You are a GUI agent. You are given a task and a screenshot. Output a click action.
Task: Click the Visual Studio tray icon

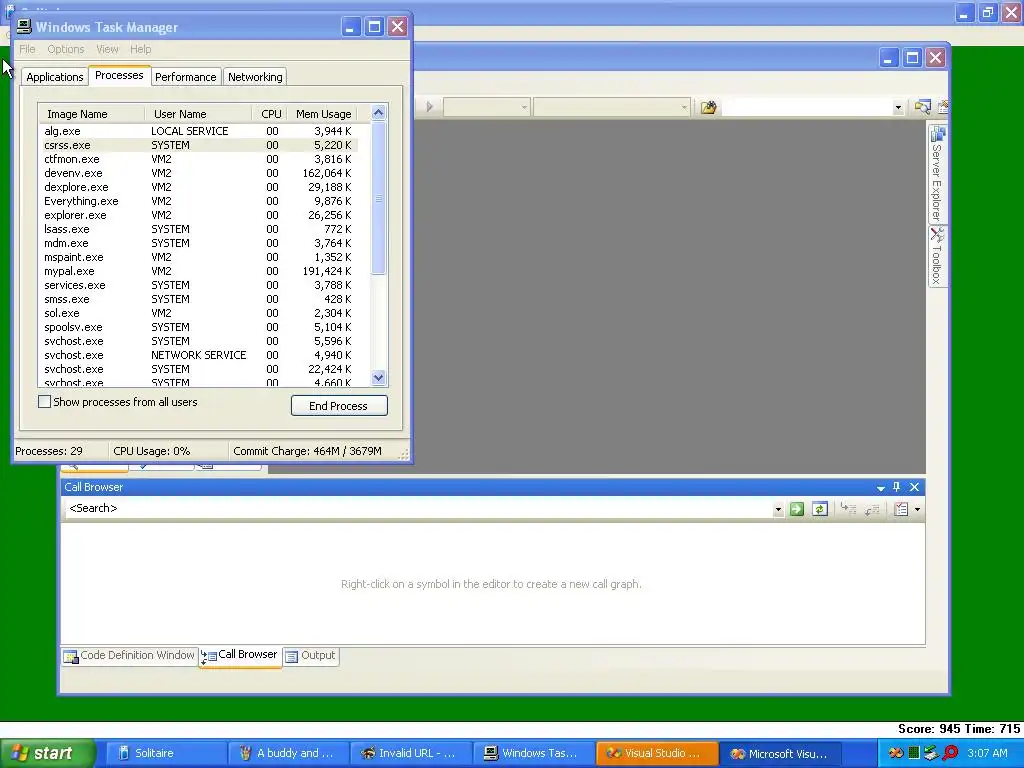point(896,753)
